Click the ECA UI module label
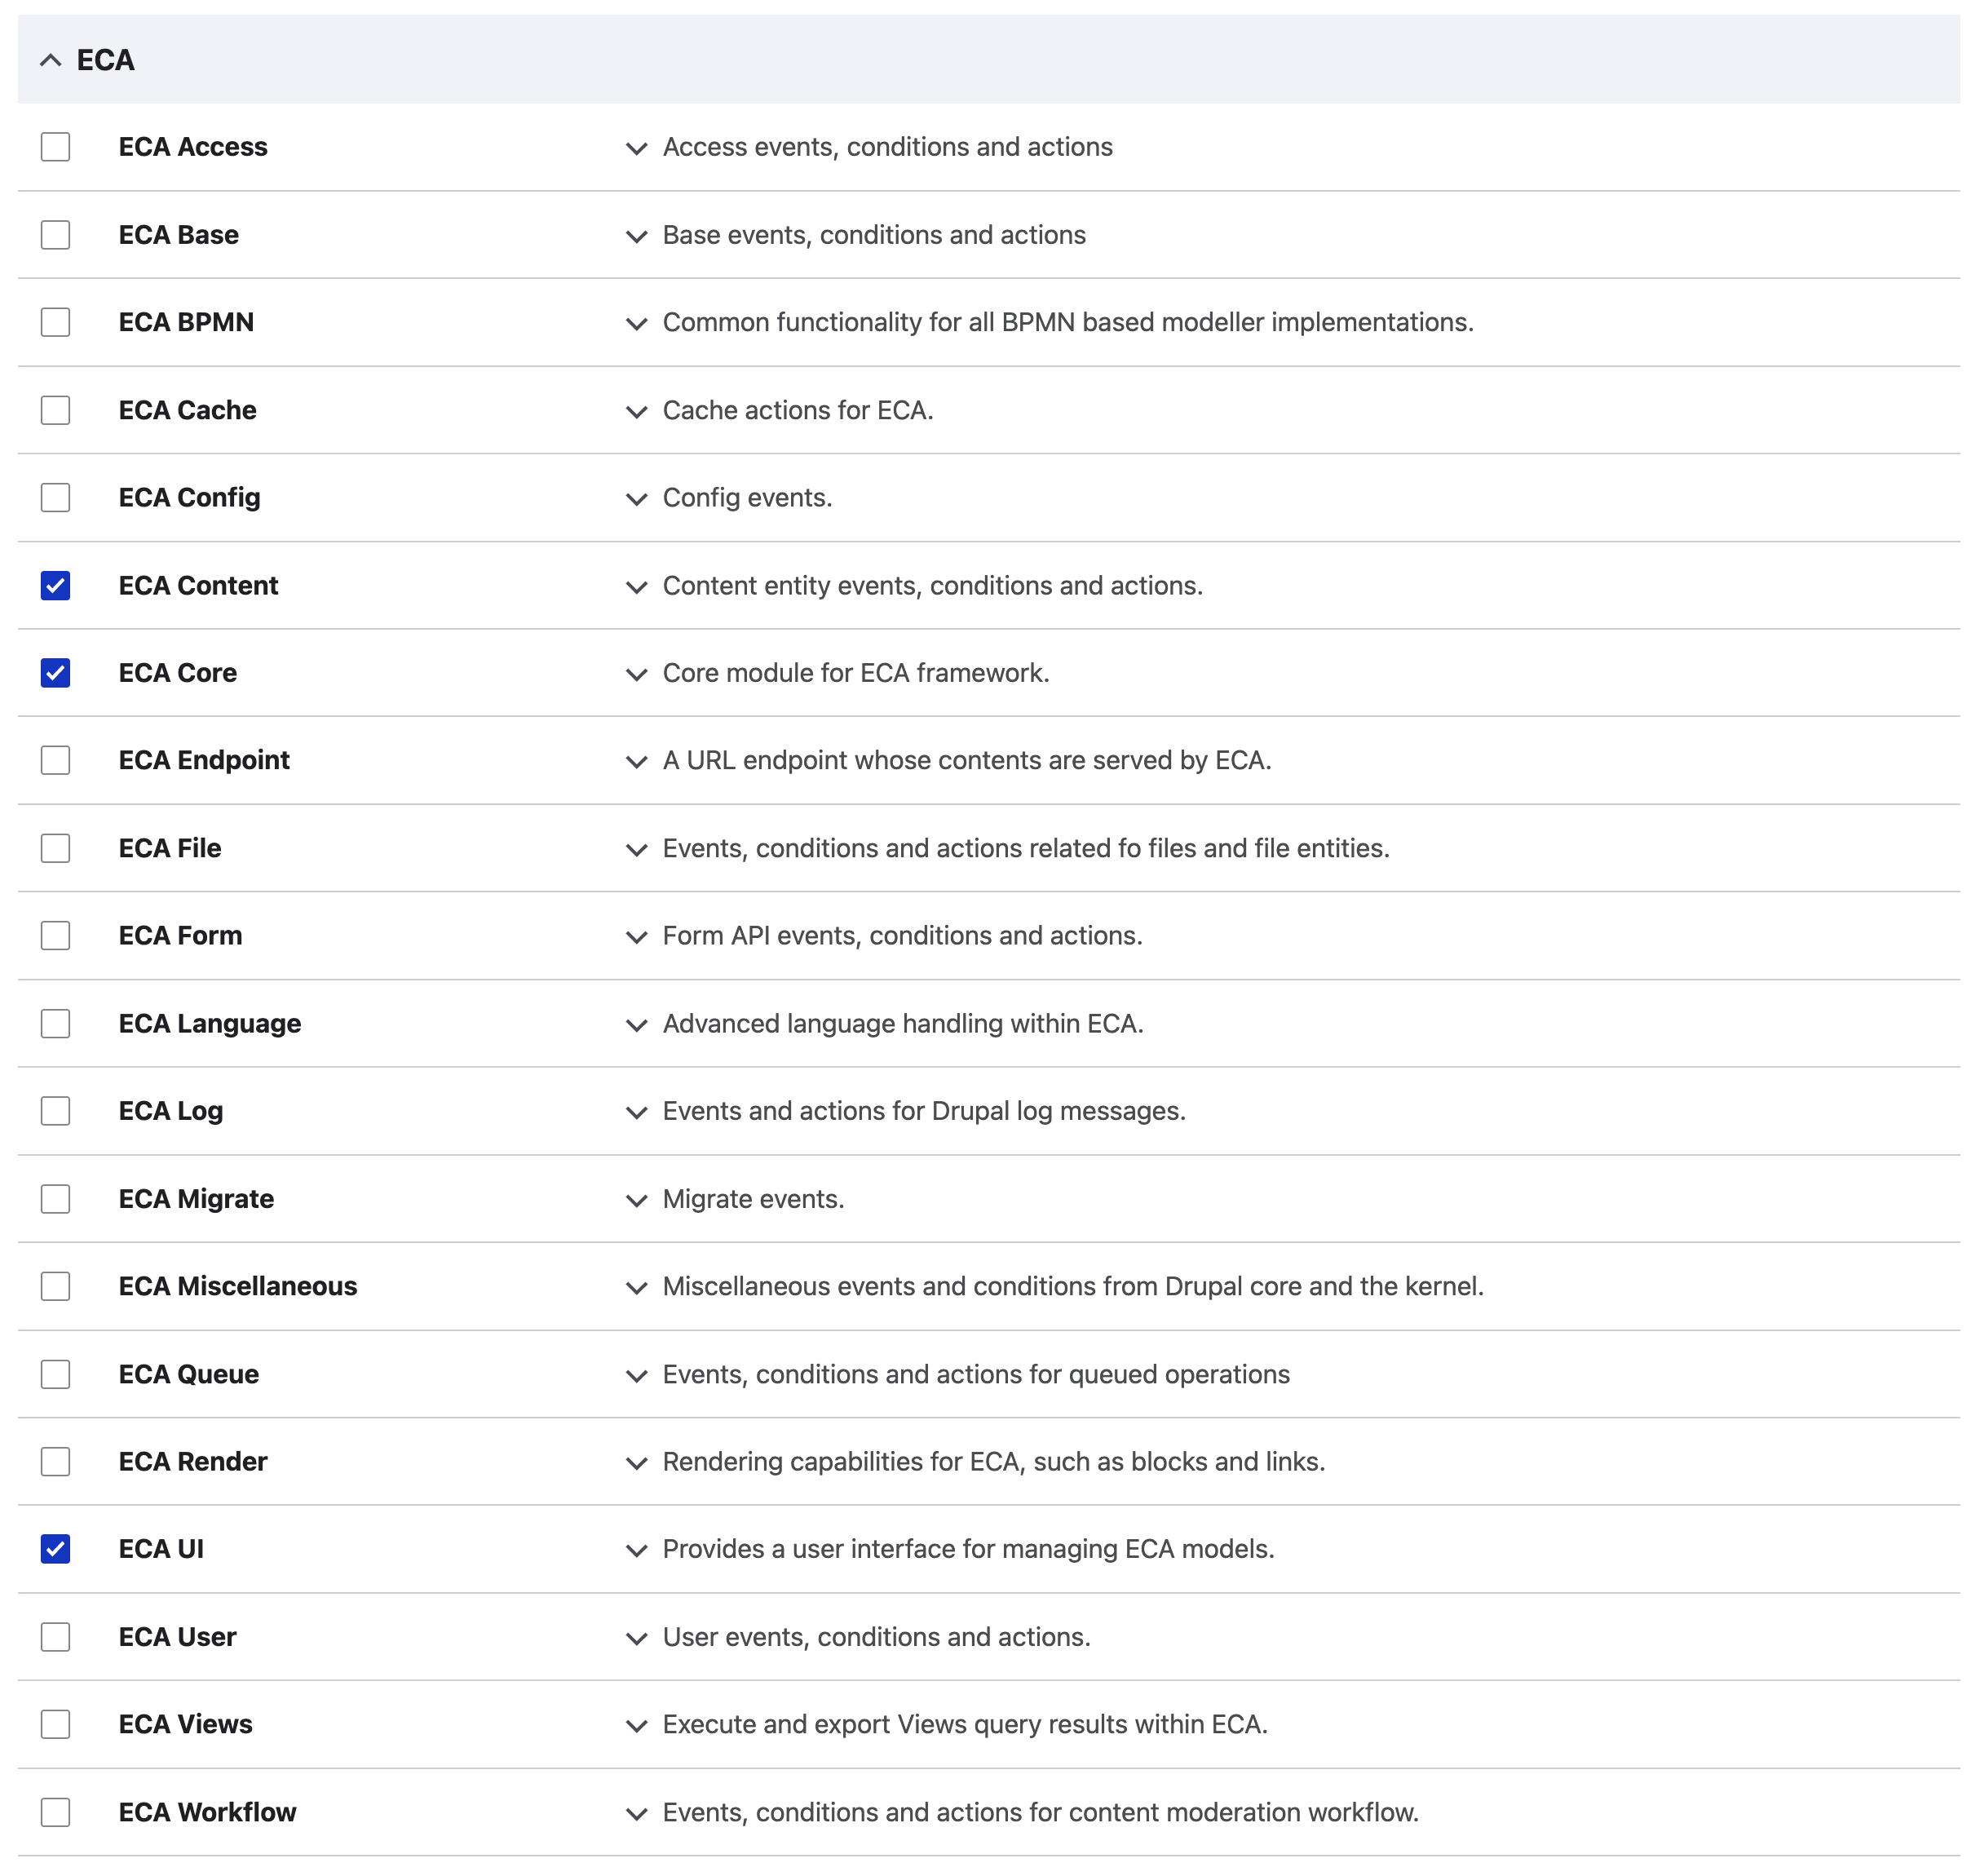 tap(161, 1549)
